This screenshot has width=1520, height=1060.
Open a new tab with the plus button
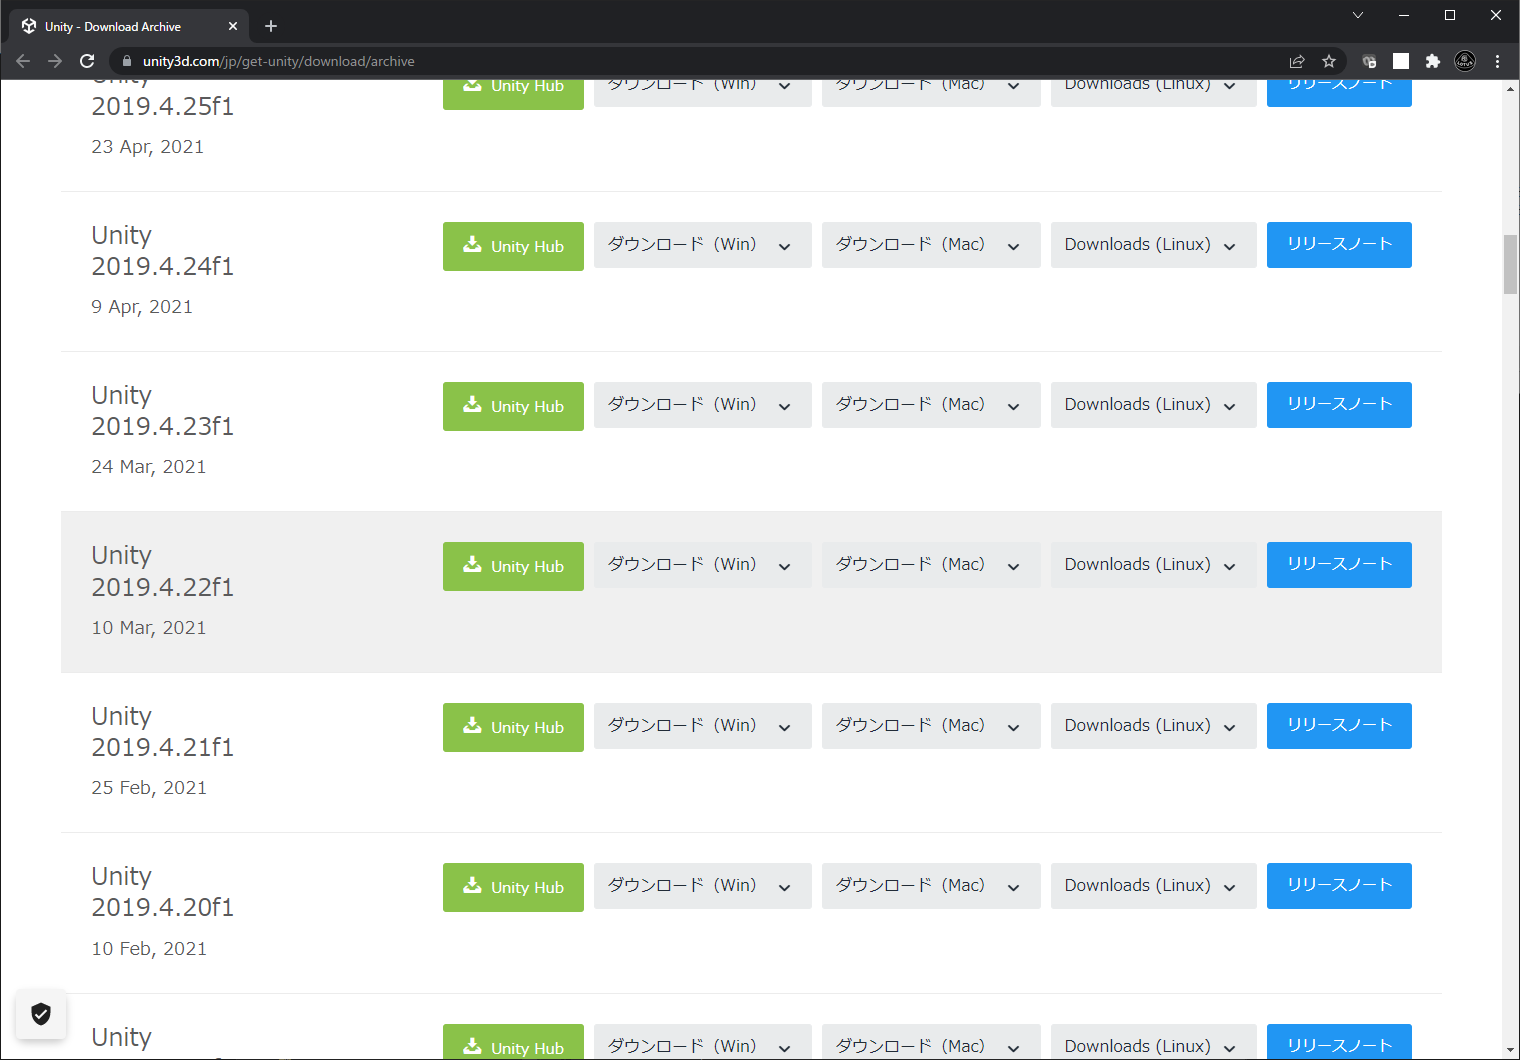(271, 26)
